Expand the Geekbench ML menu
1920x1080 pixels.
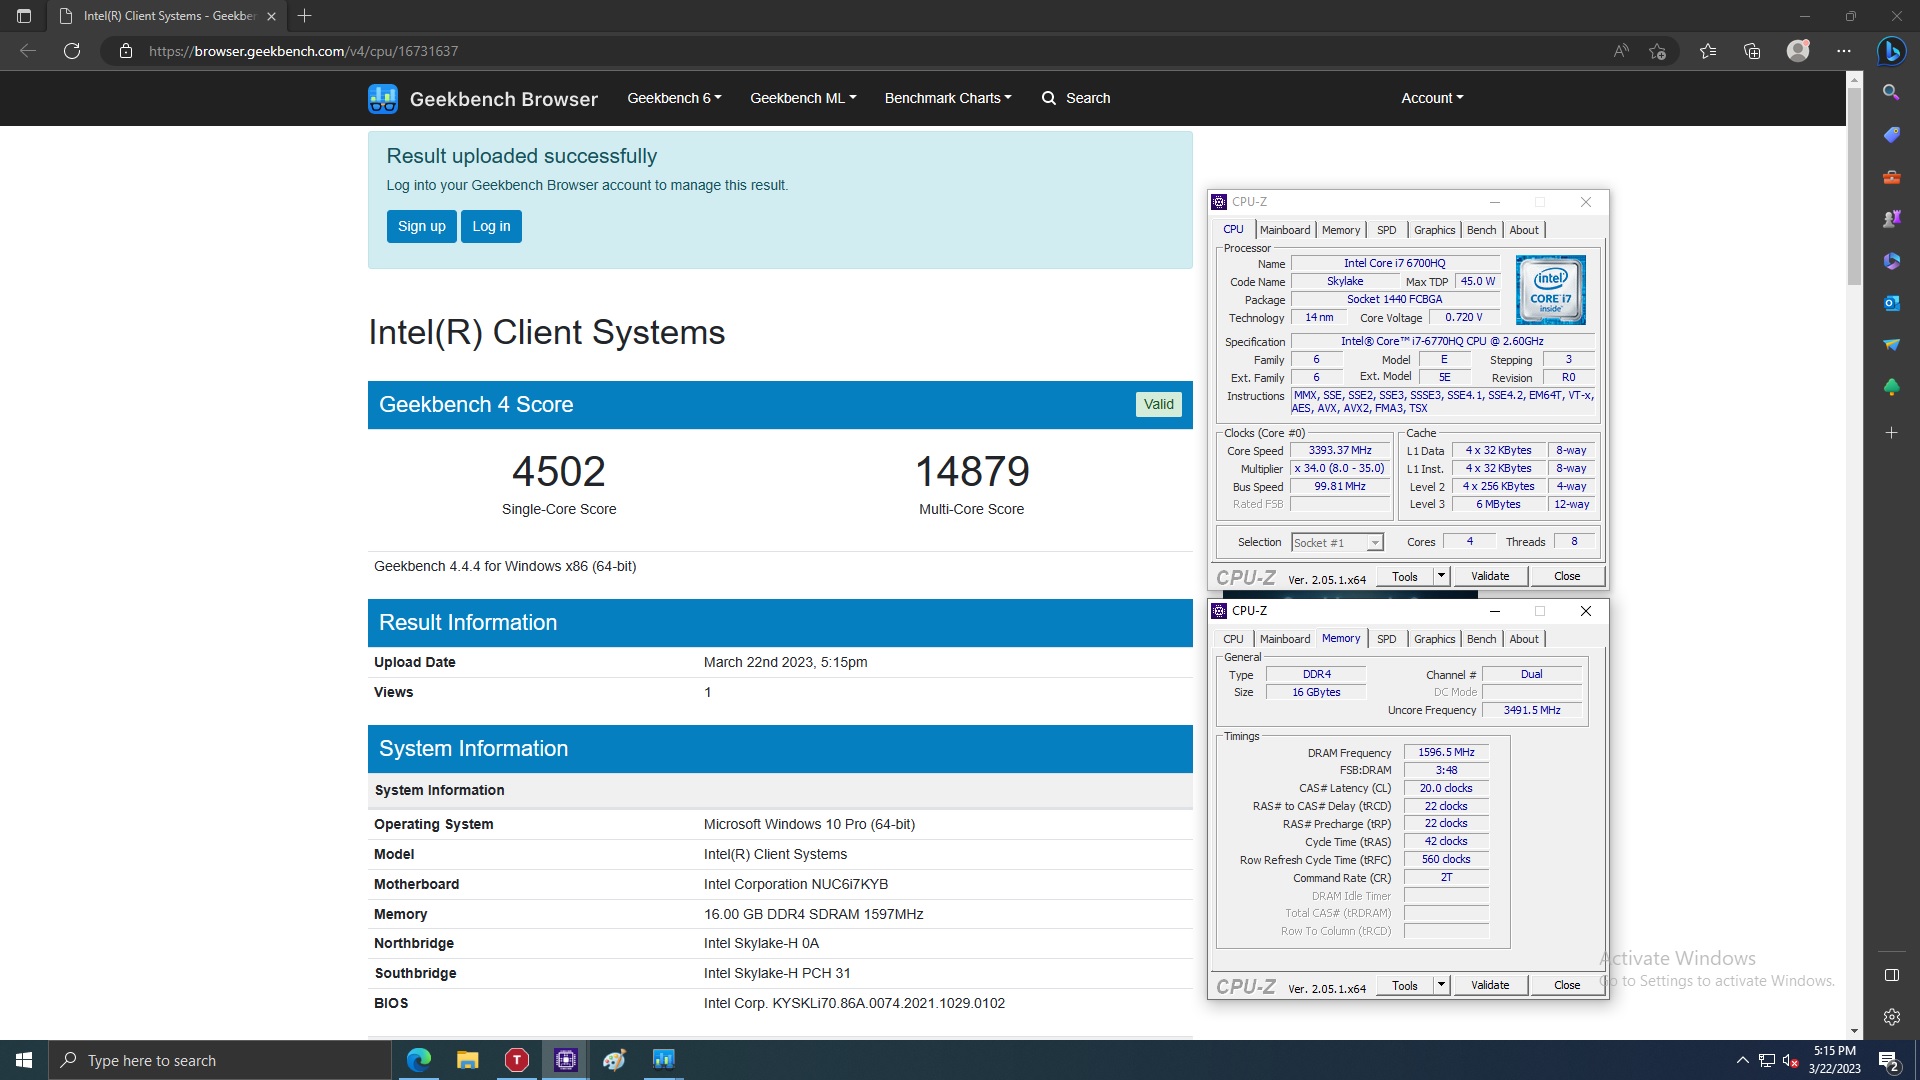[x=803, y=98]
